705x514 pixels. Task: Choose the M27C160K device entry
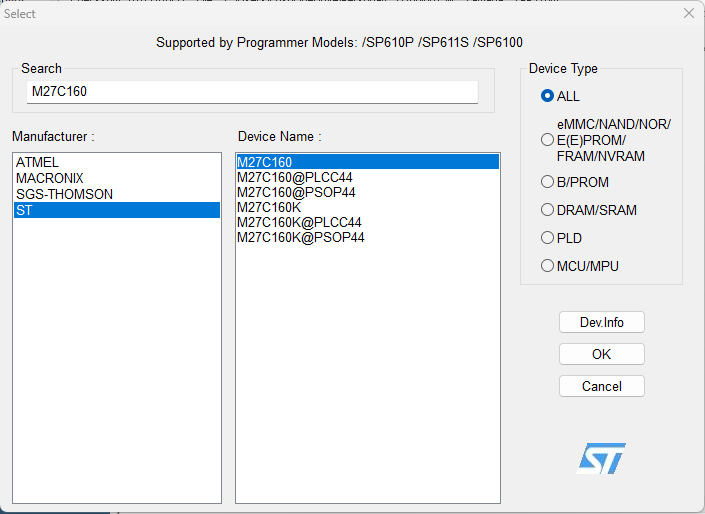click(x=269, y=207)
